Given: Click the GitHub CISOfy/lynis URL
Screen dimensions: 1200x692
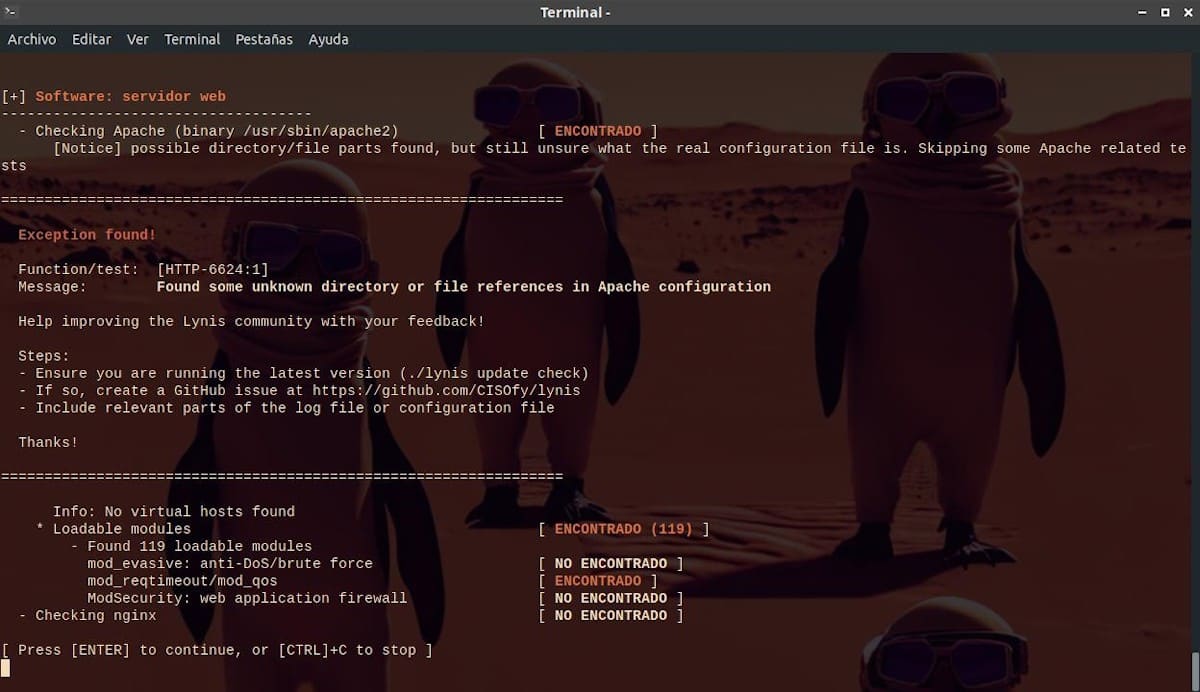Looking at the screenshot, I should point(445,390).
